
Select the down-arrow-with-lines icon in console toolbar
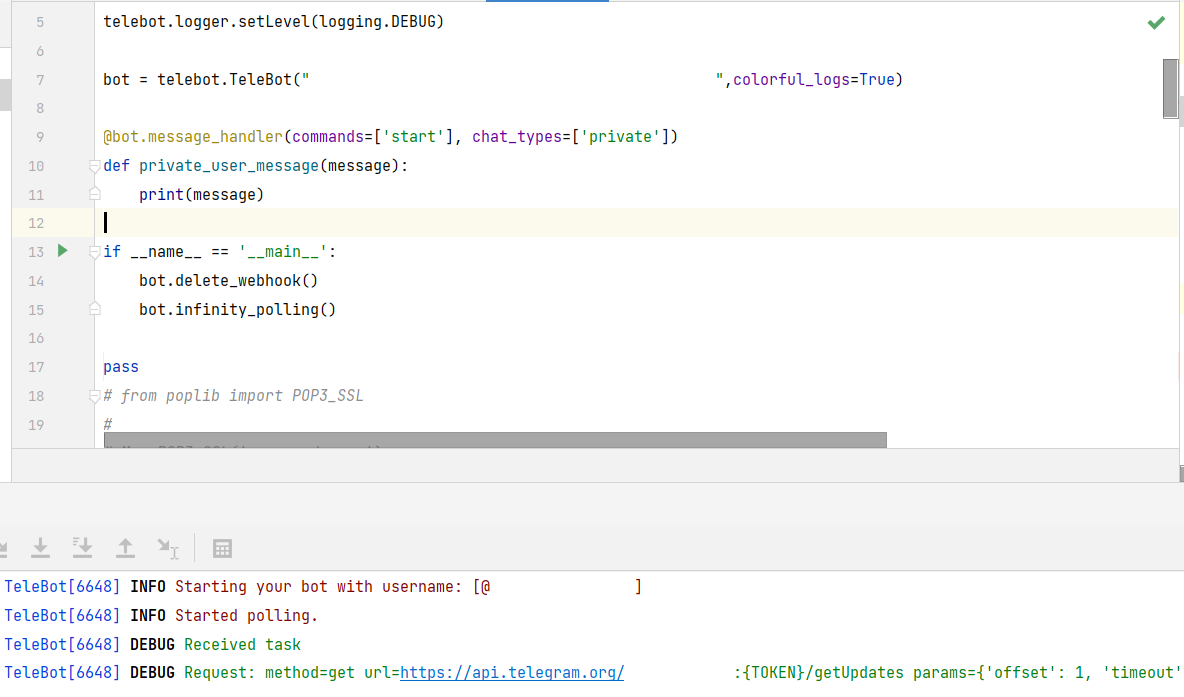pyautogui.click(x=82, y=548)
